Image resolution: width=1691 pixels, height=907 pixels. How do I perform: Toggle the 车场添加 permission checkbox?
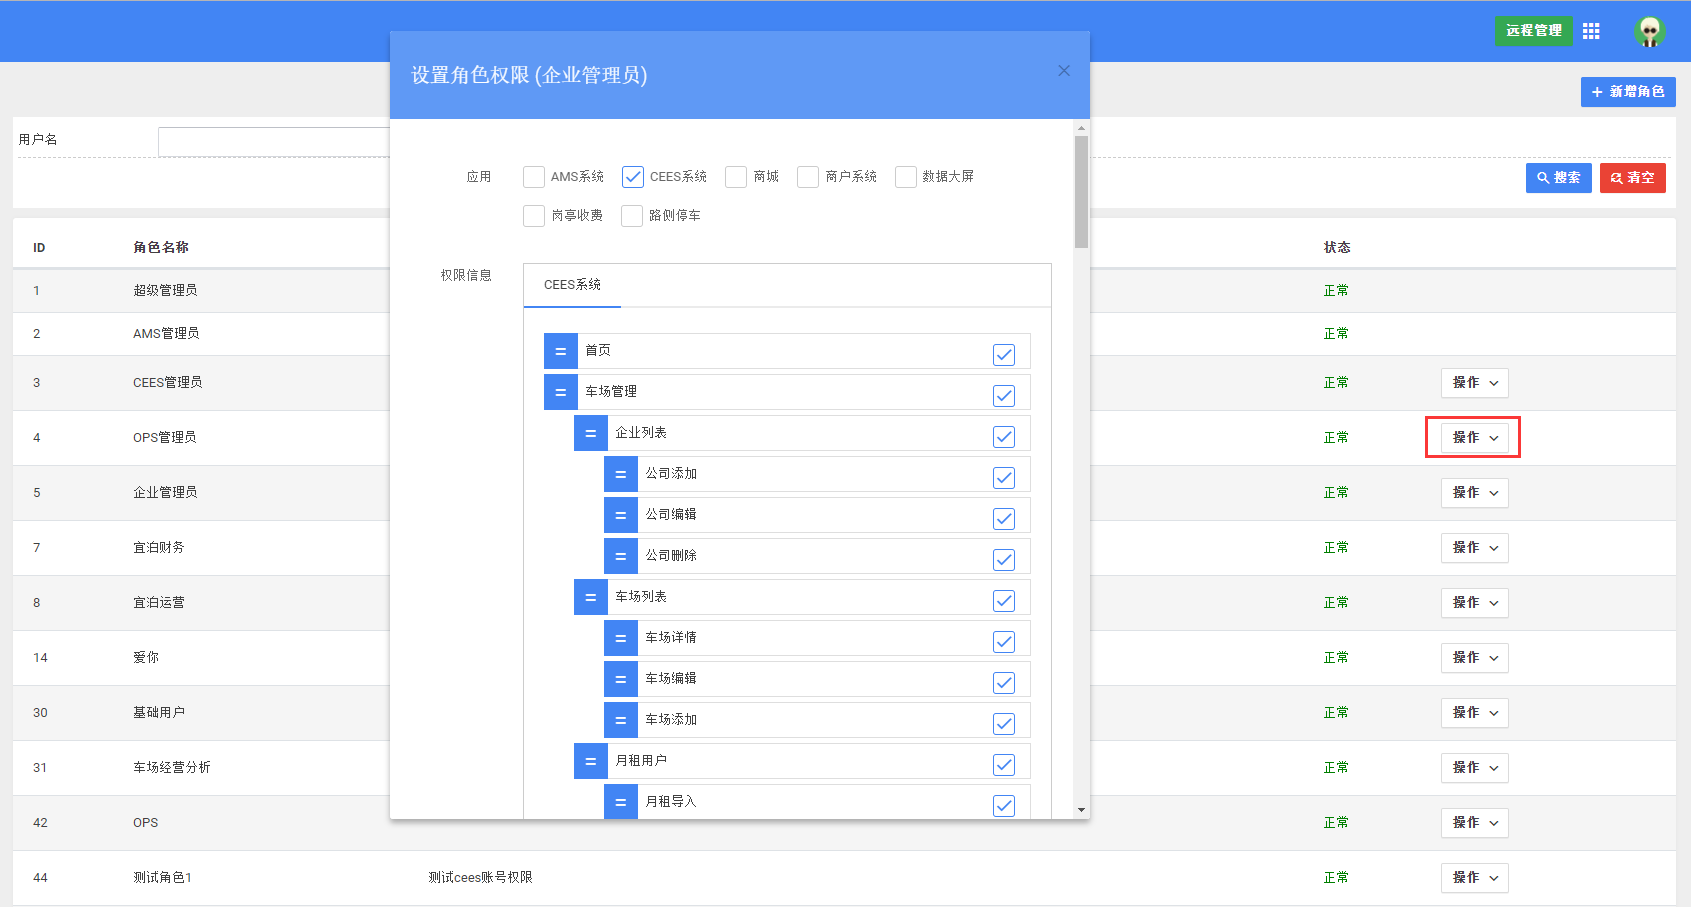click(x=1004, y=724)
